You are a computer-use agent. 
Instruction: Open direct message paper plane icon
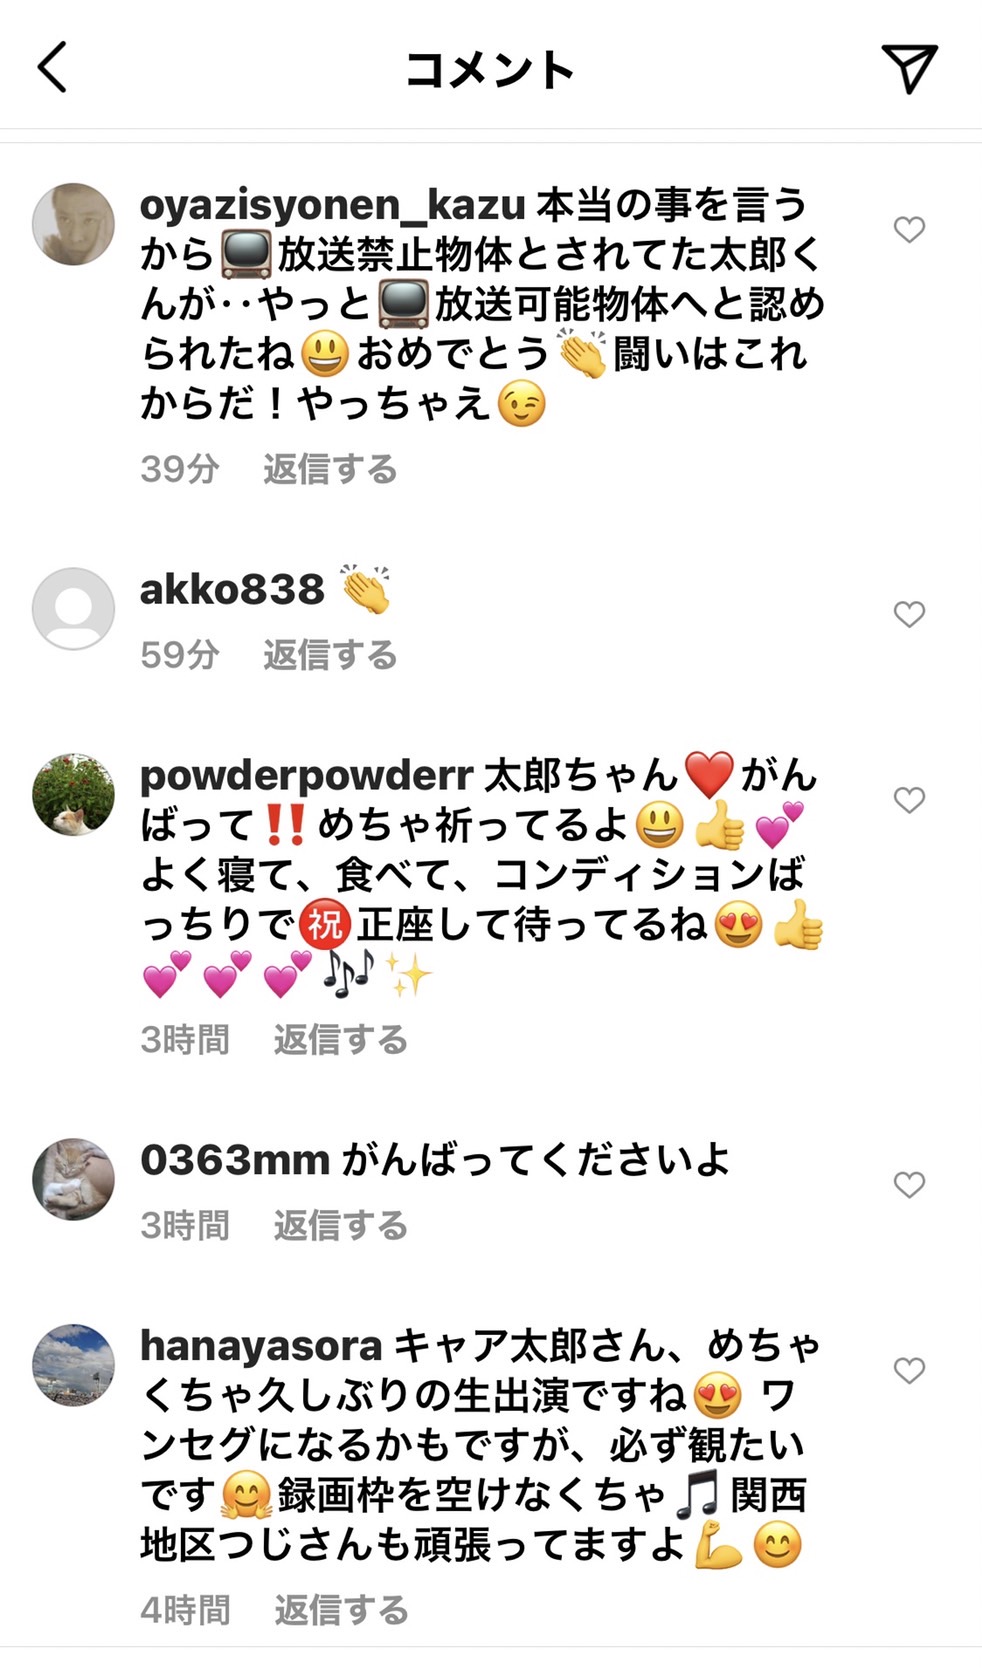click(909, 68)
